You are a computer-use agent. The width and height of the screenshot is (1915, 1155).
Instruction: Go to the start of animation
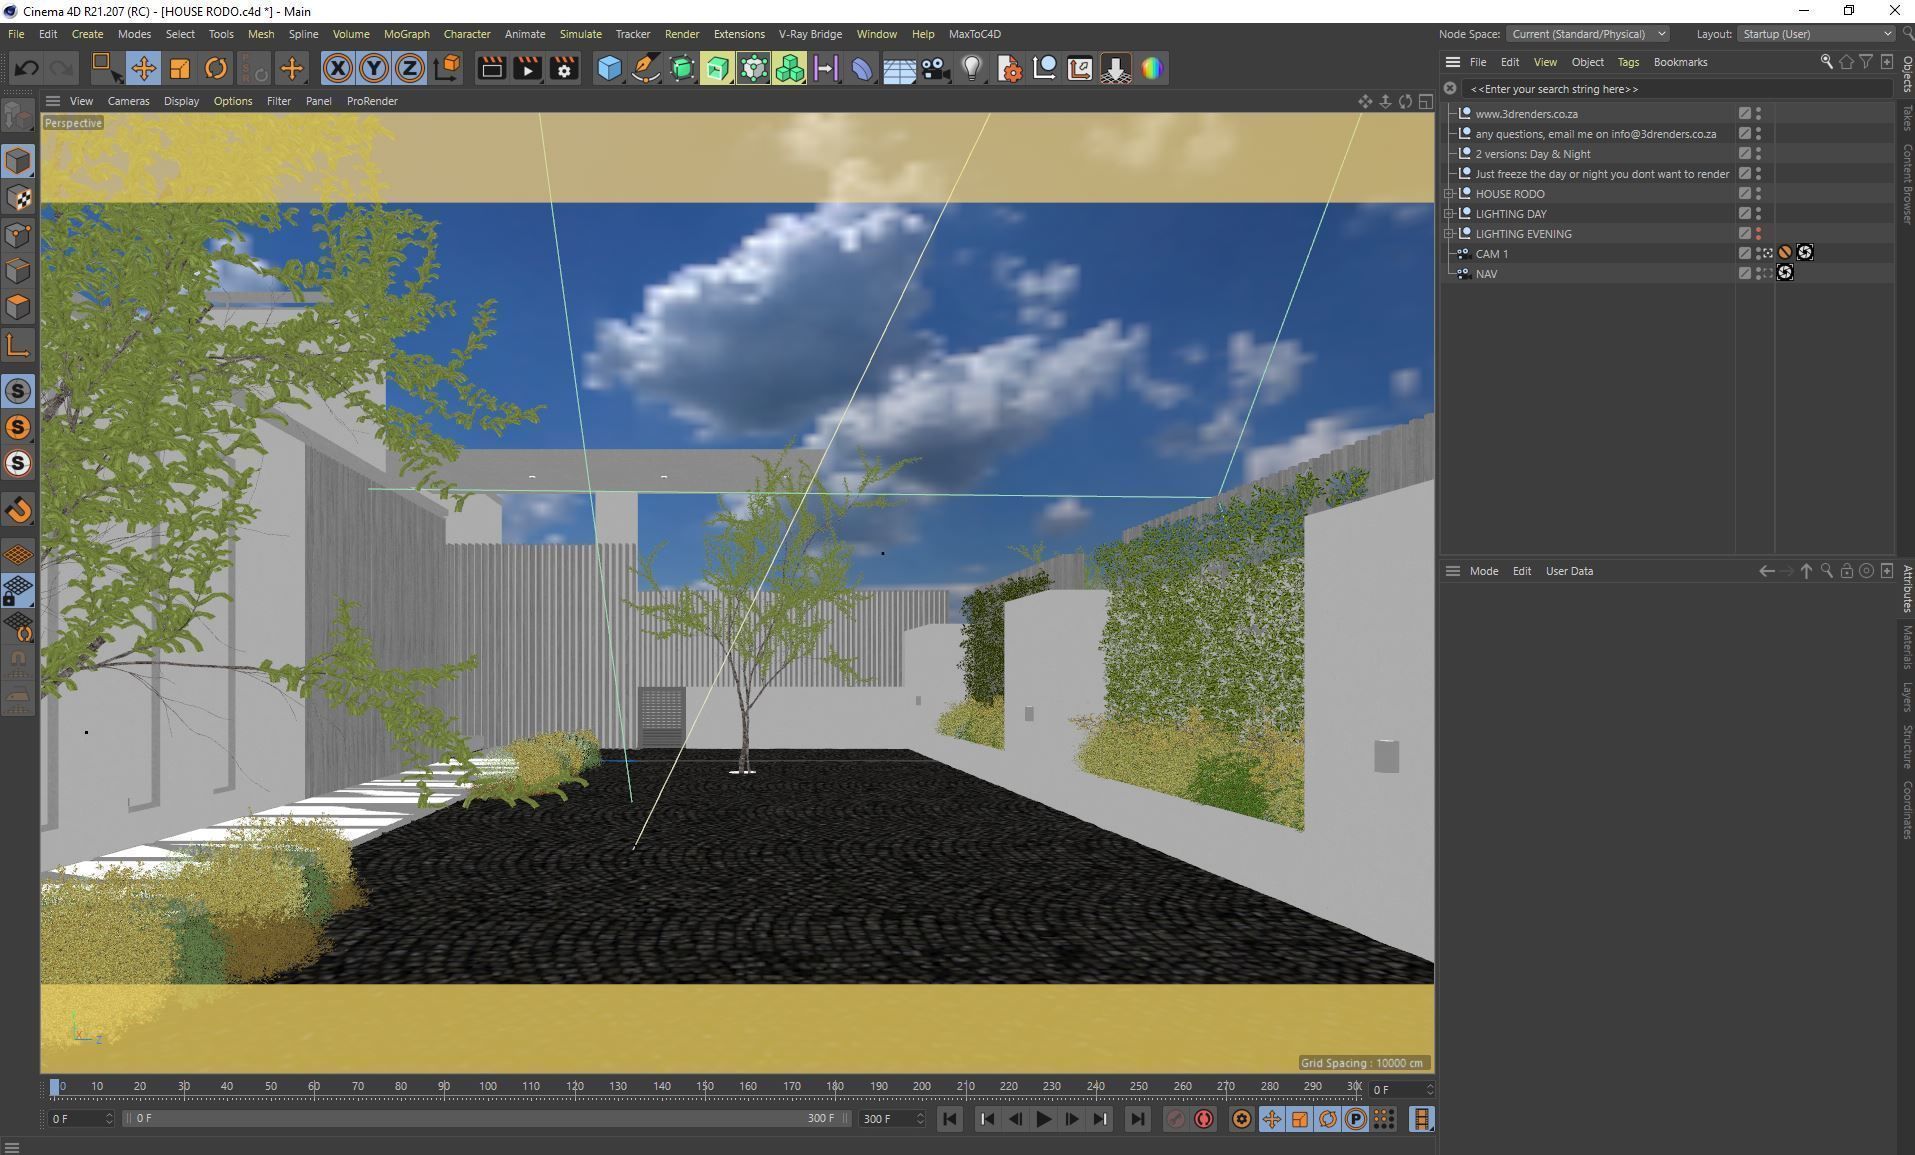click(949, 1119)
